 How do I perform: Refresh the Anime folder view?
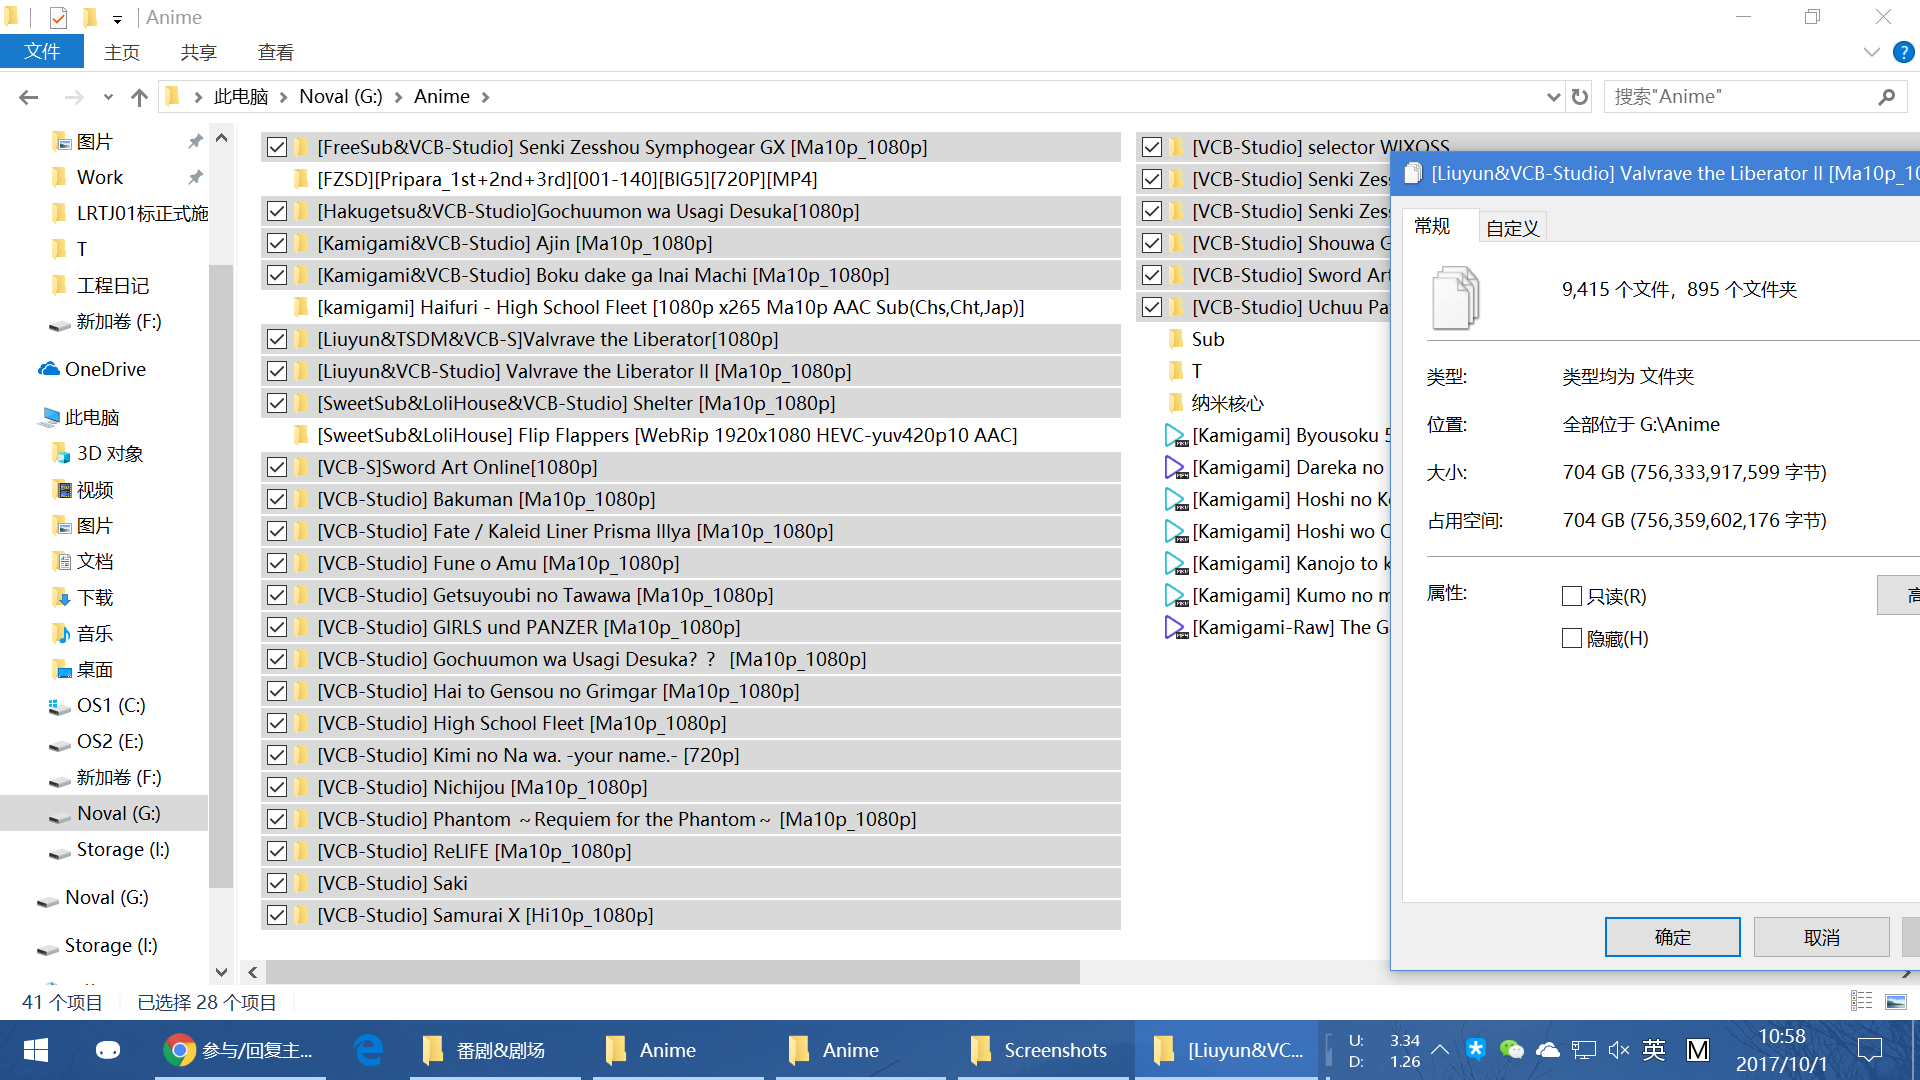coord(1580,97)
